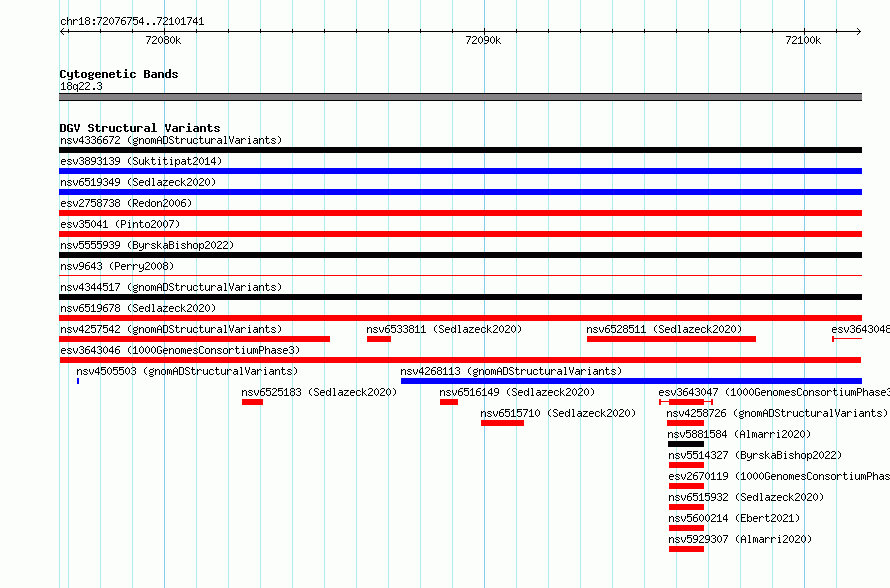The height and width of the screenshot is (588, 890).
Task: Open the esv3893139 (Suktitipat2014) variant label
Action: pos(141,161)
